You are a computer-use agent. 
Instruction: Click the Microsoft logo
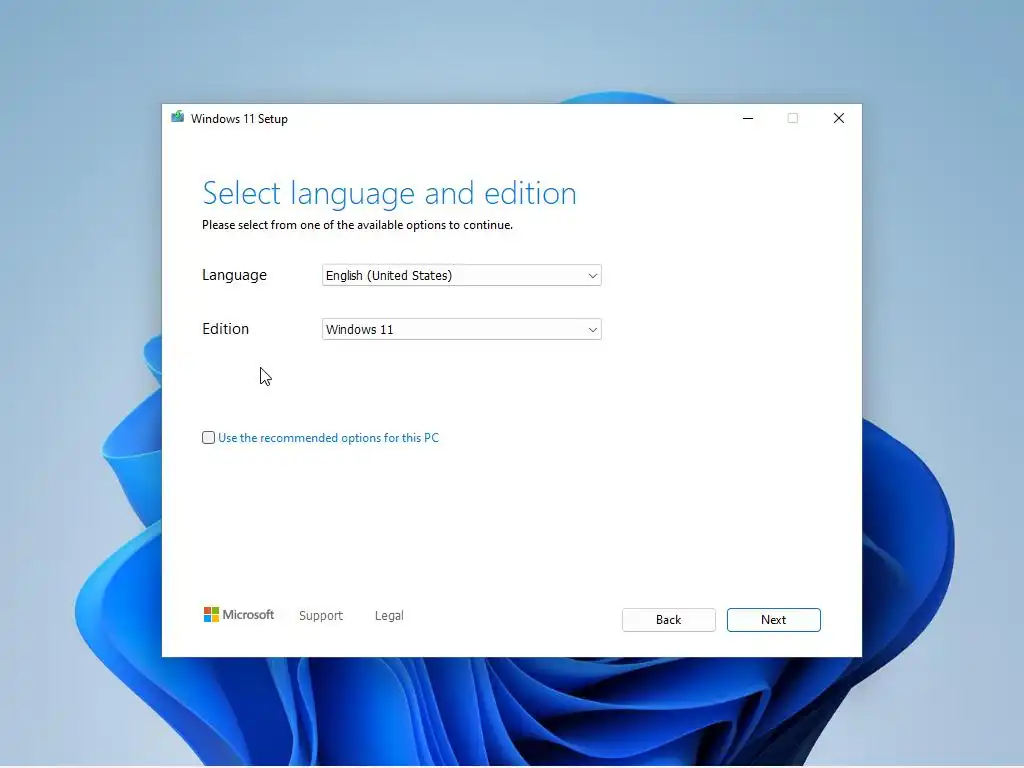[x=238, y=615]
